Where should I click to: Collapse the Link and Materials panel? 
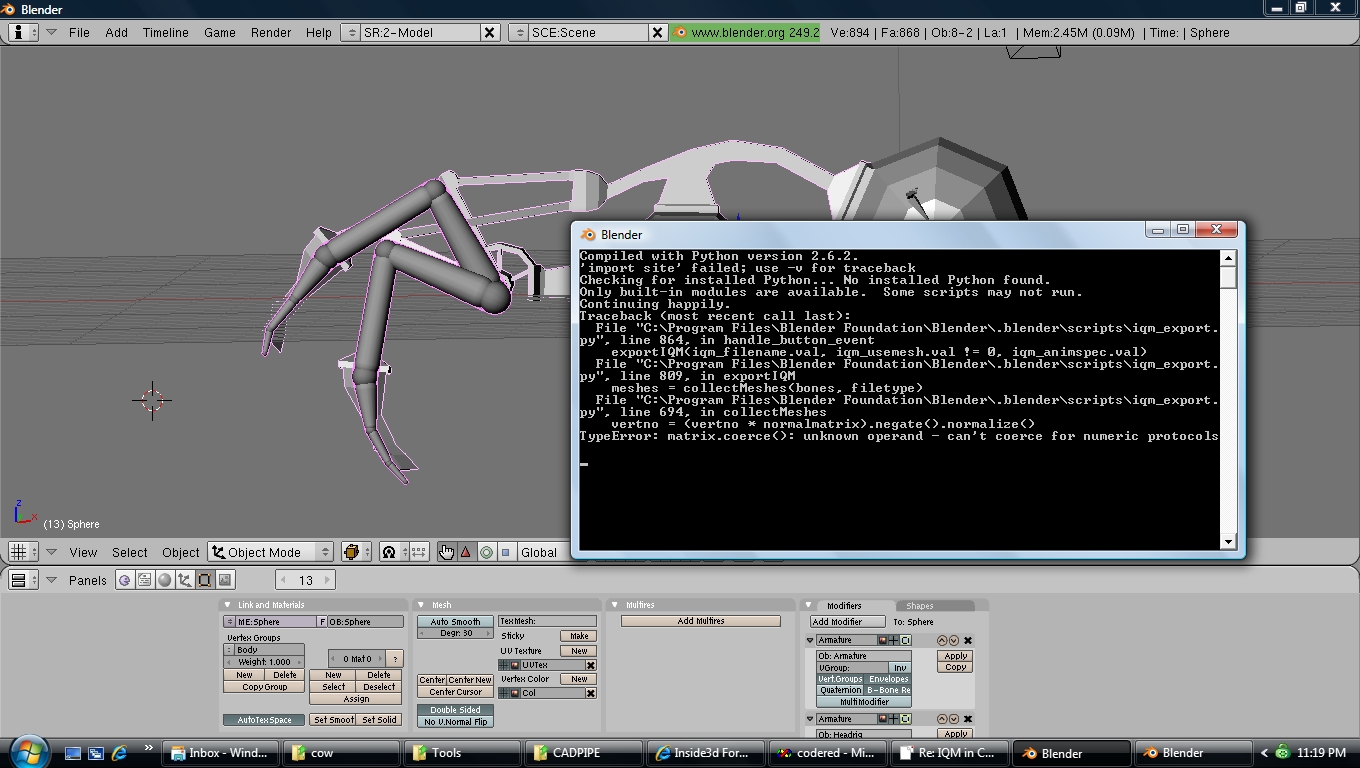click(x=227, y=605)
